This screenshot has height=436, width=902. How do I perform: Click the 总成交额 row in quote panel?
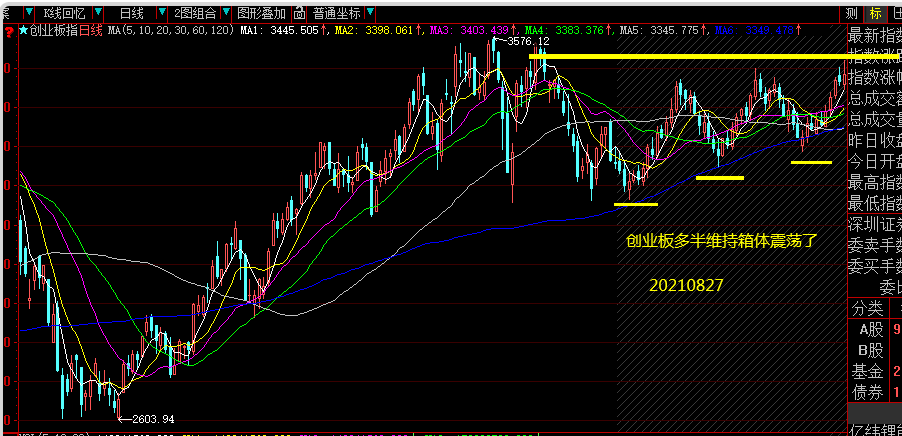click(874, 99)
